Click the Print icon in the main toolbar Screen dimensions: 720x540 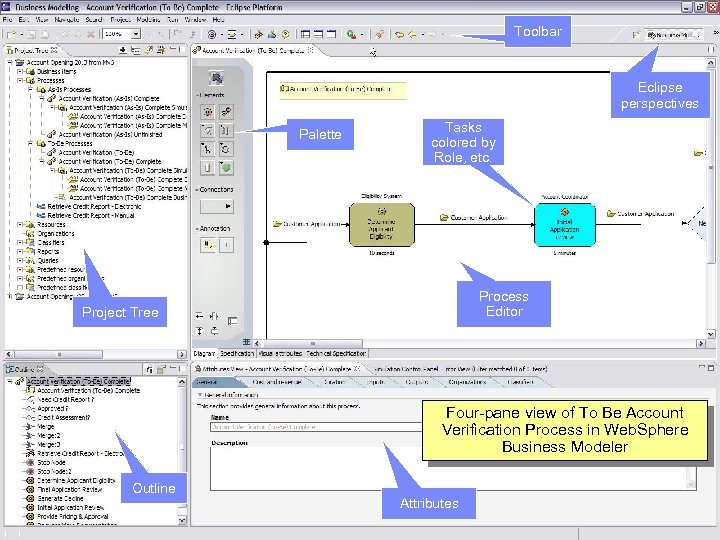click(45, 34)
